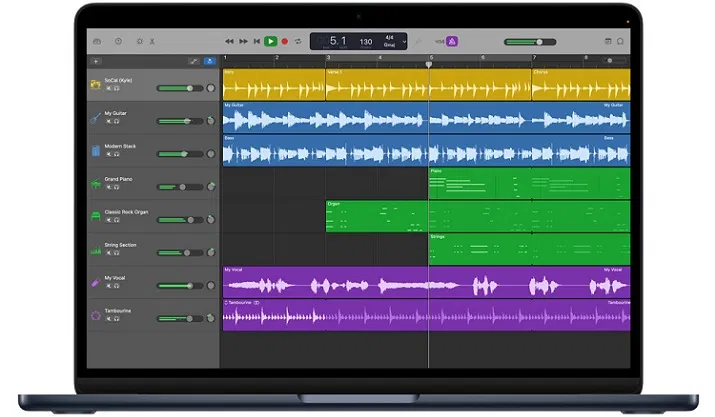
Task: Add a new track with plus button
Action: [96, 62]
